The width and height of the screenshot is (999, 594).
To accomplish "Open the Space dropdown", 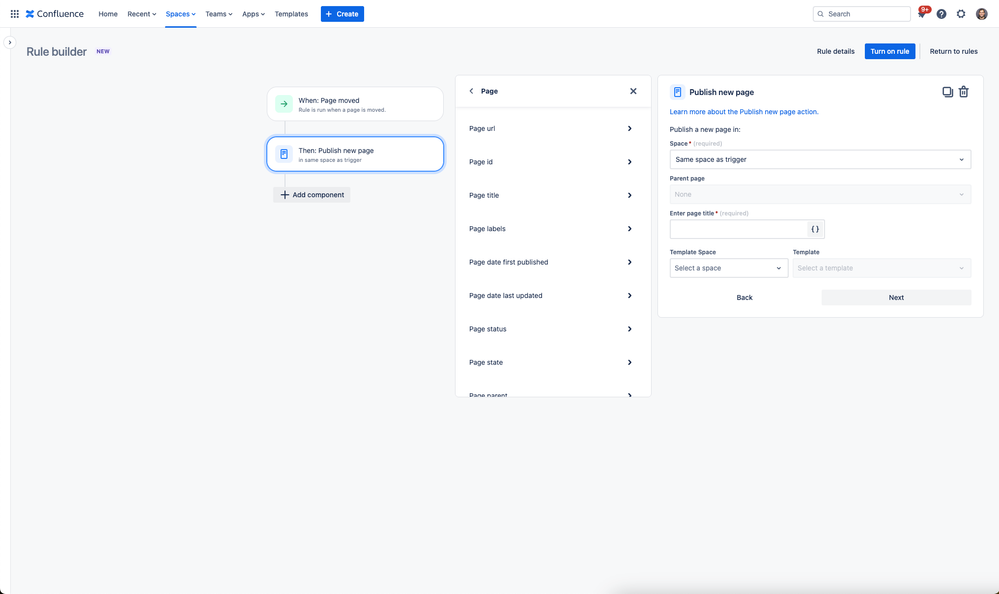I will (820, 159).
